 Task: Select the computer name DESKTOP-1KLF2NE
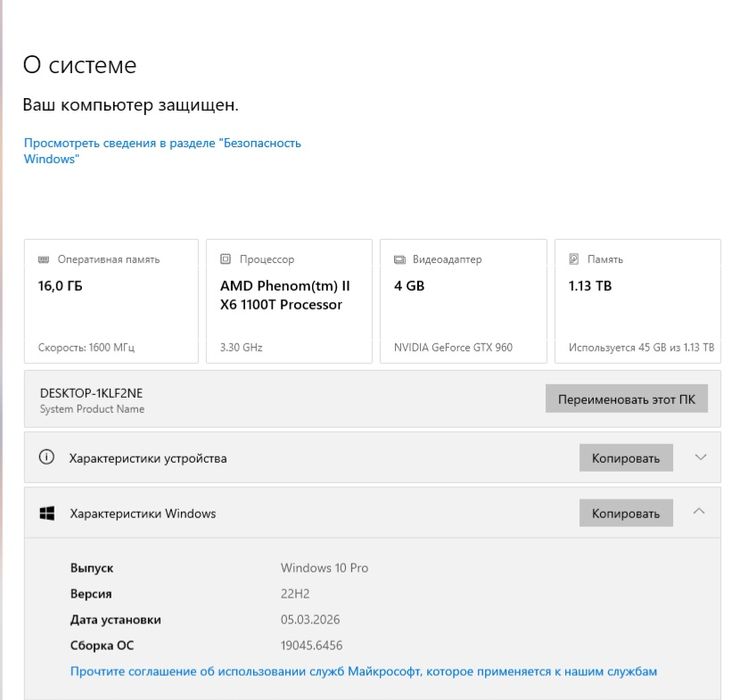91,393
